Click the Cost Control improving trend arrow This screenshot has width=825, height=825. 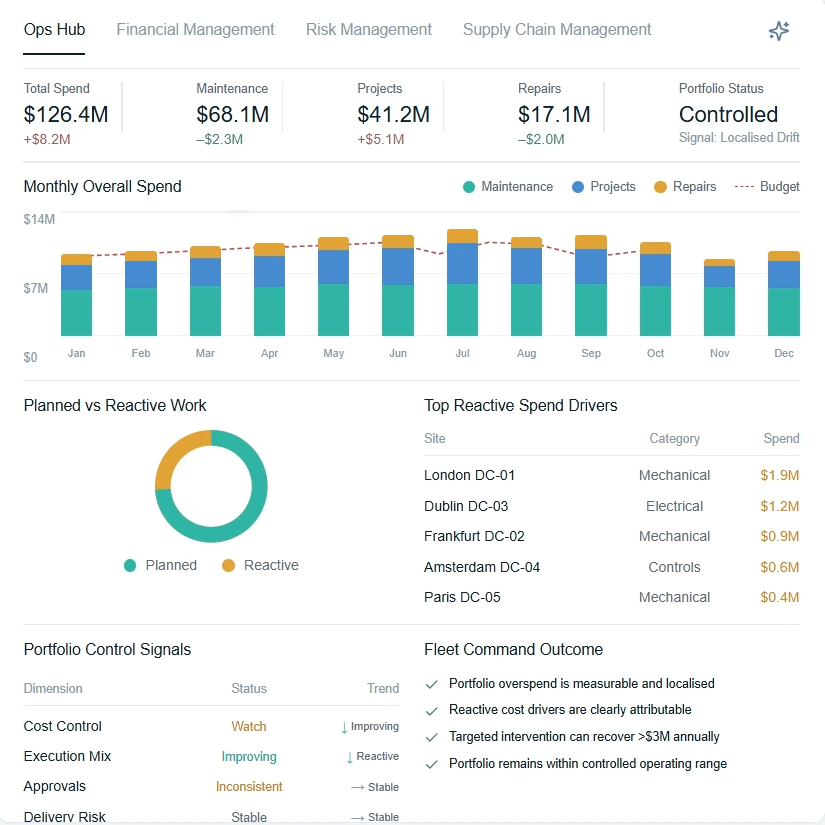345,727
